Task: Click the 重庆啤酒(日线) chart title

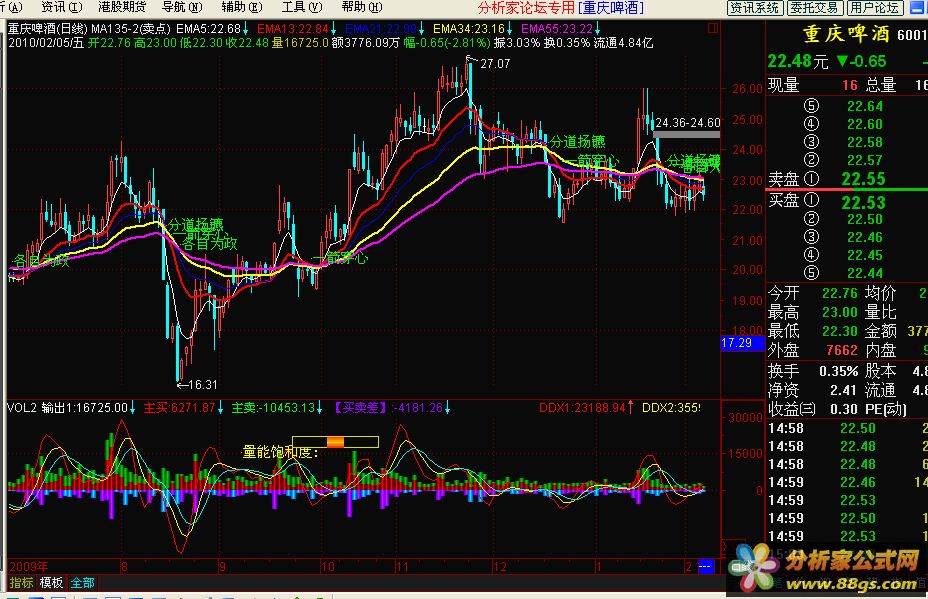Action: pos(47,28)
